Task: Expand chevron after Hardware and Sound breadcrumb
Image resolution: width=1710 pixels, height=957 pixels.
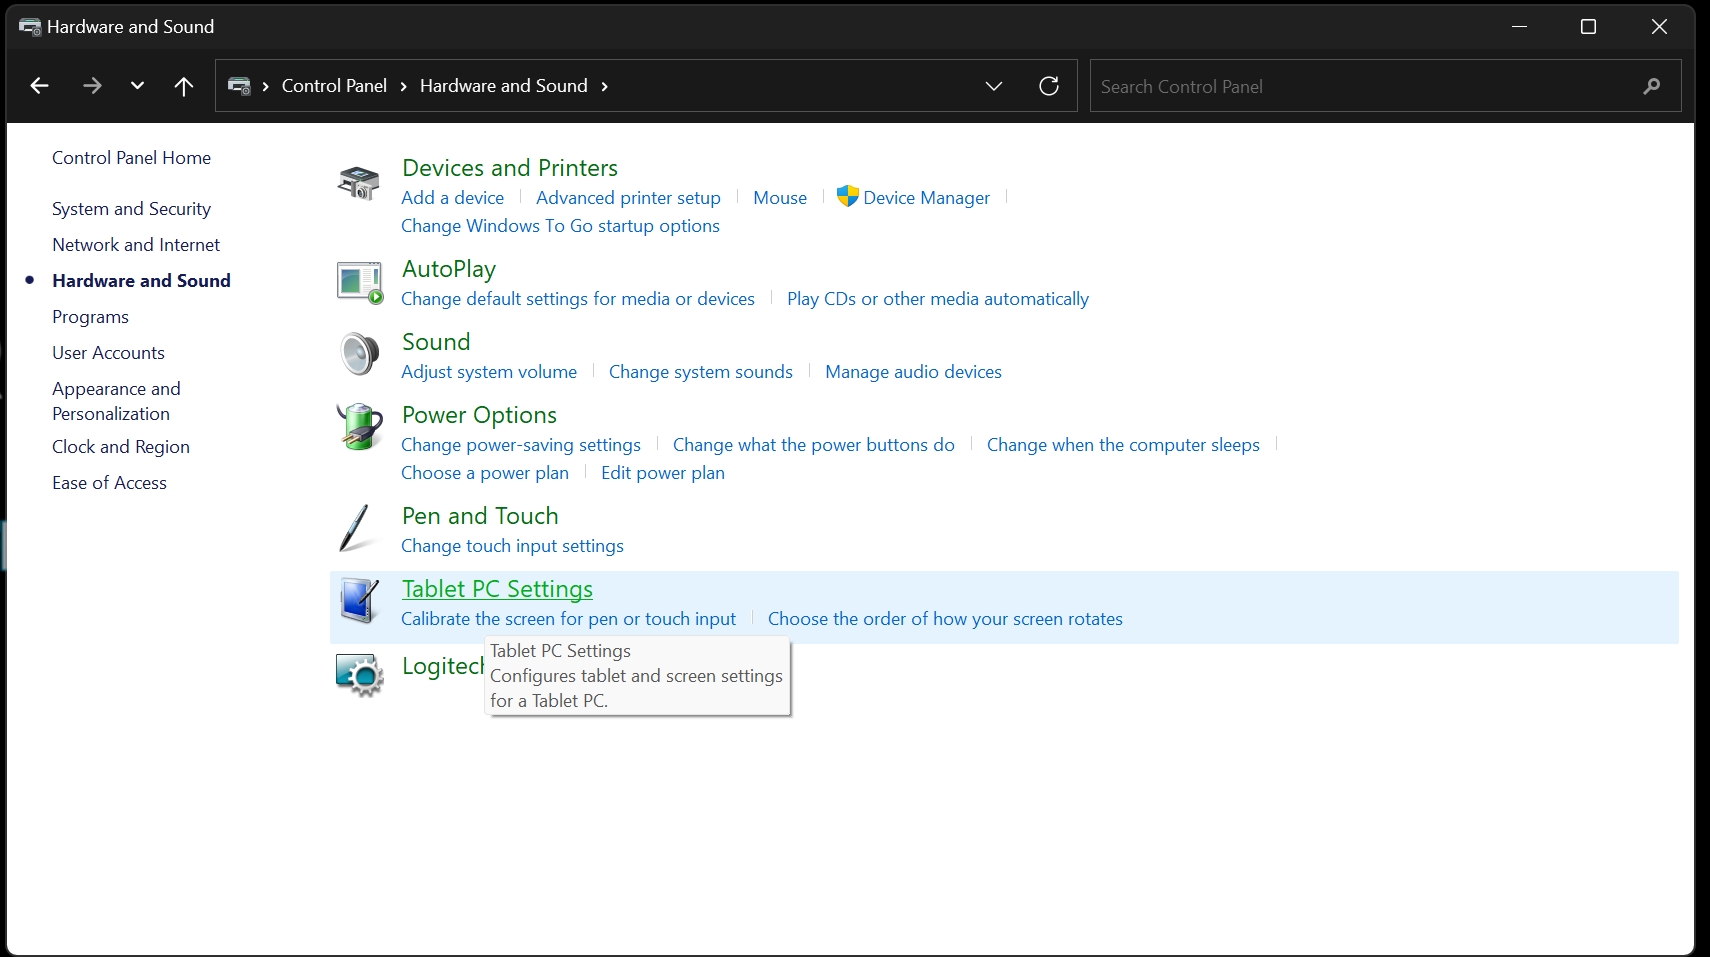Action: pyautogui.click(x=605, y=86)
